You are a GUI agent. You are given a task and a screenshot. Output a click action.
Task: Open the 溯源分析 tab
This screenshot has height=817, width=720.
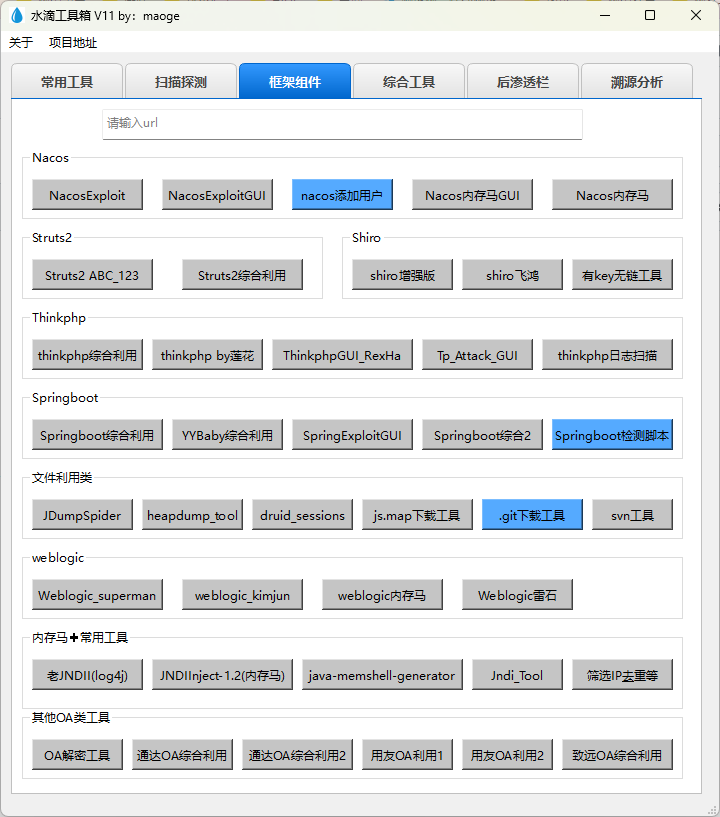(x=637, y=82)
